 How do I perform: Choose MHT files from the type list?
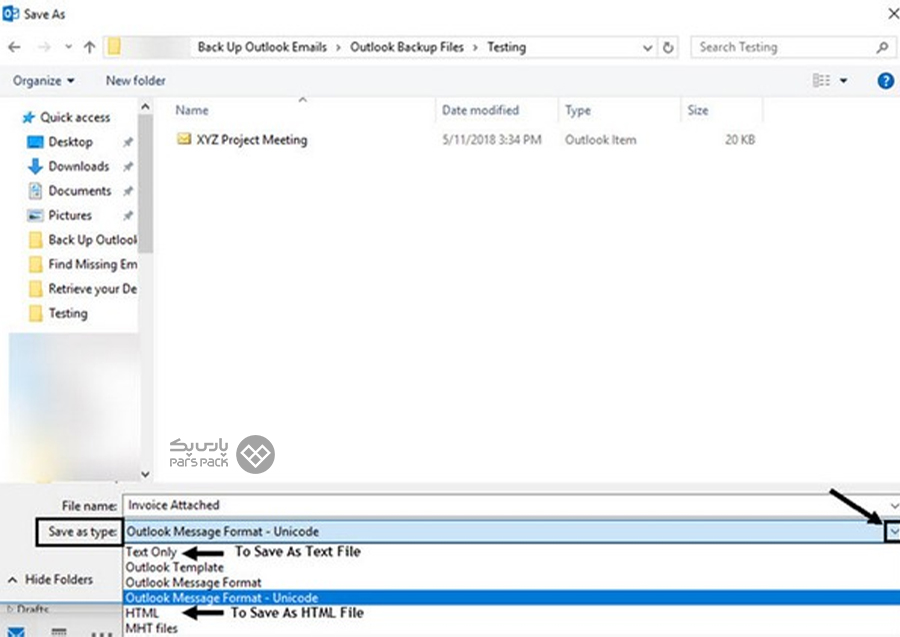[x=152, y=629]
